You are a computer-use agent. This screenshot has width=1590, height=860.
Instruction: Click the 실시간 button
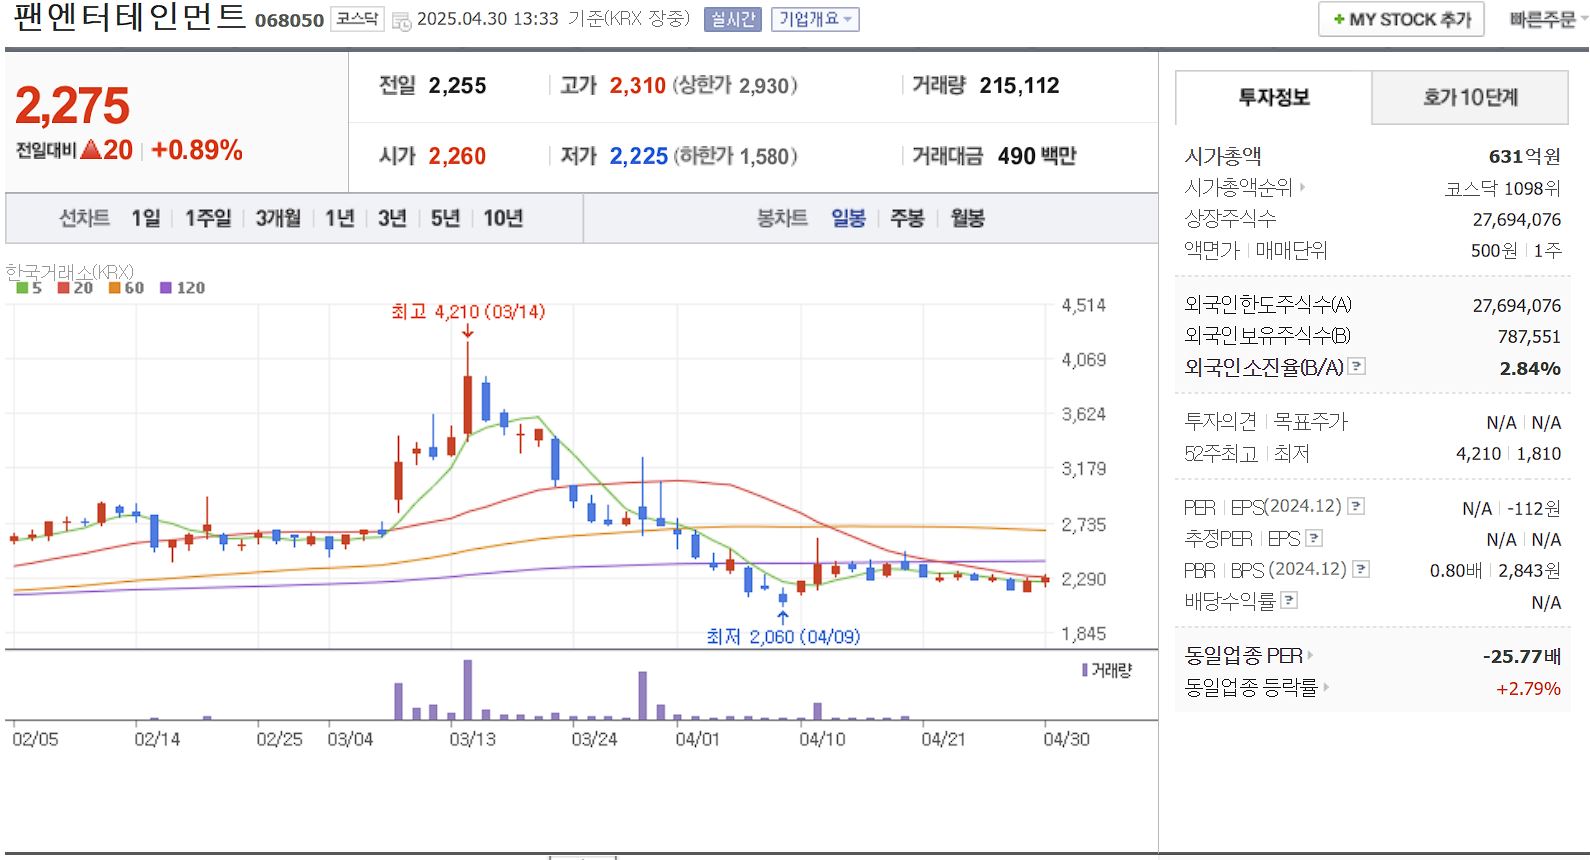733,19
